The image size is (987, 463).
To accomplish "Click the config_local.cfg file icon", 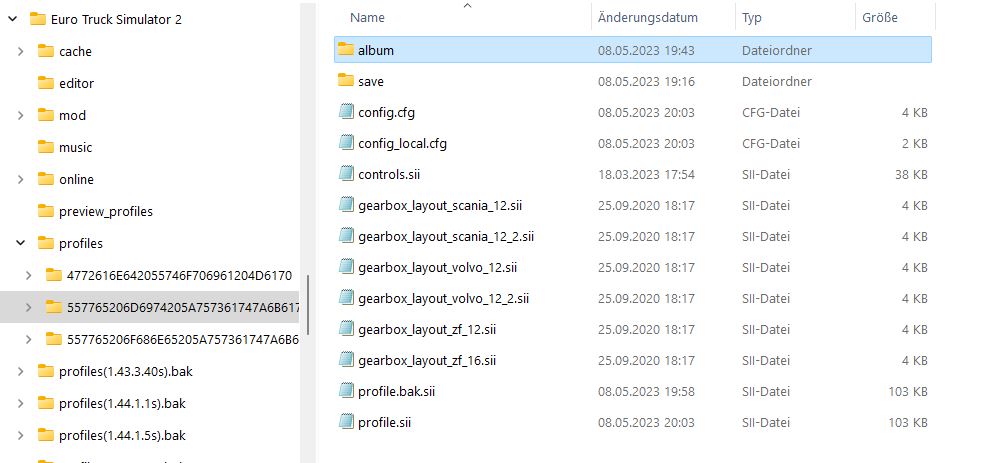I will pyautogui.click(x=346, y=143).
